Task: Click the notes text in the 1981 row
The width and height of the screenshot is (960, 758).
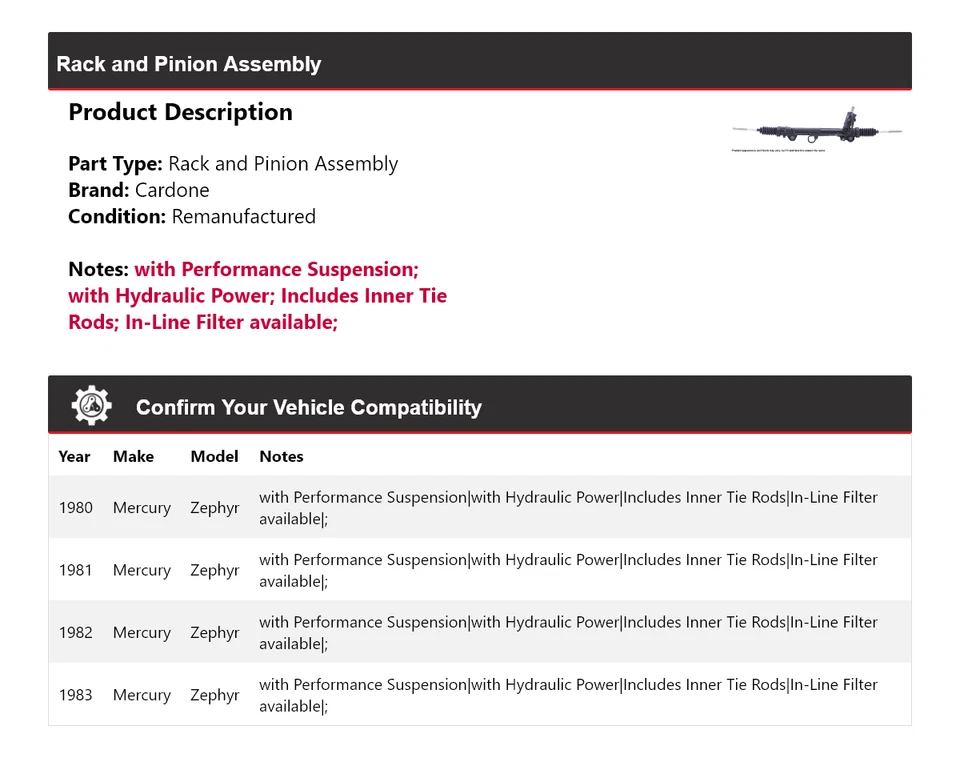Action: 568,570
